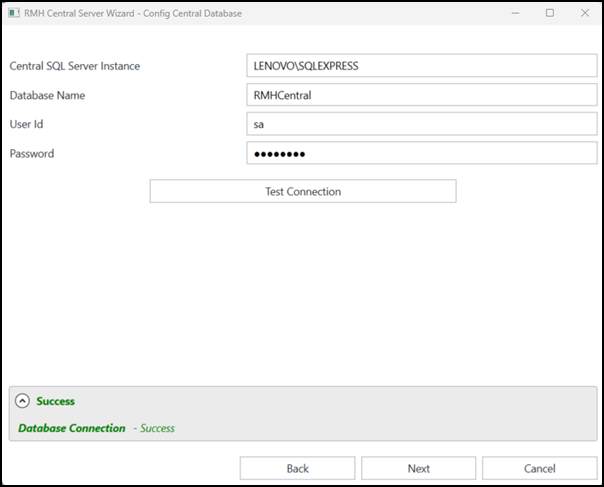The width and height of the screenshot is (604, 487).
Task: Click into the Password field
Action: click(422, 153)
